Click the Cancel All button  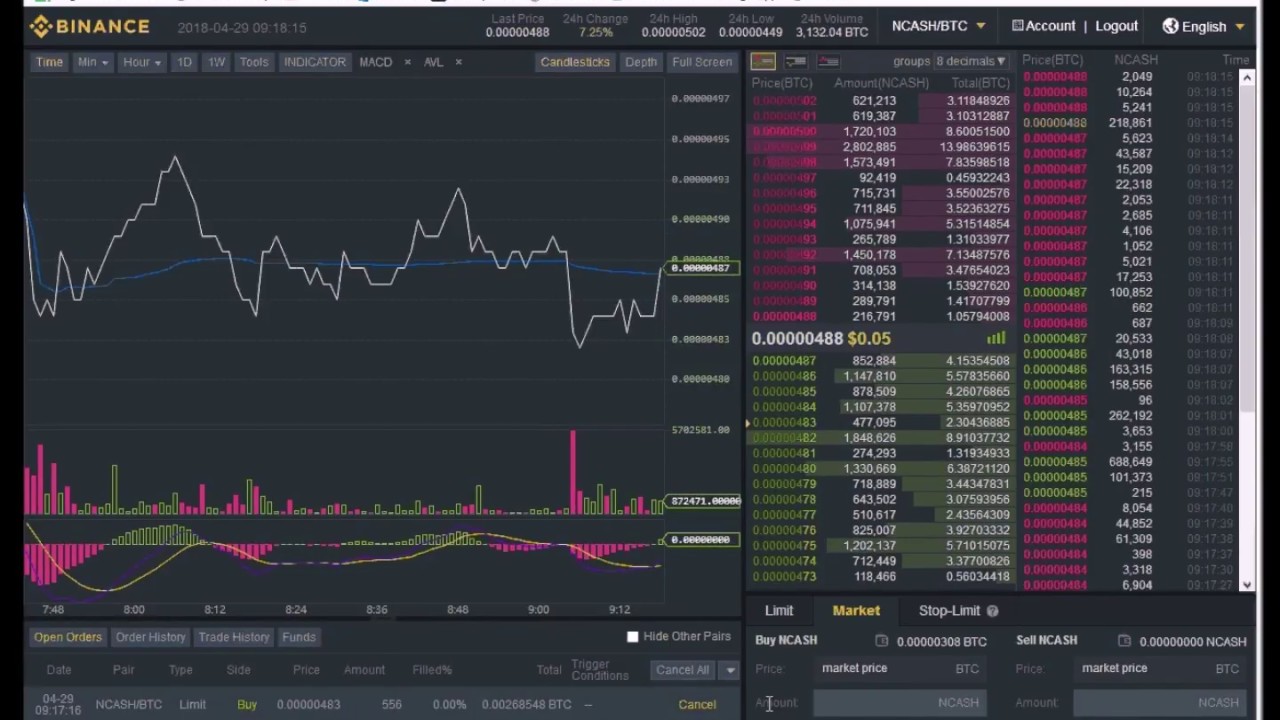click(683, 670)
